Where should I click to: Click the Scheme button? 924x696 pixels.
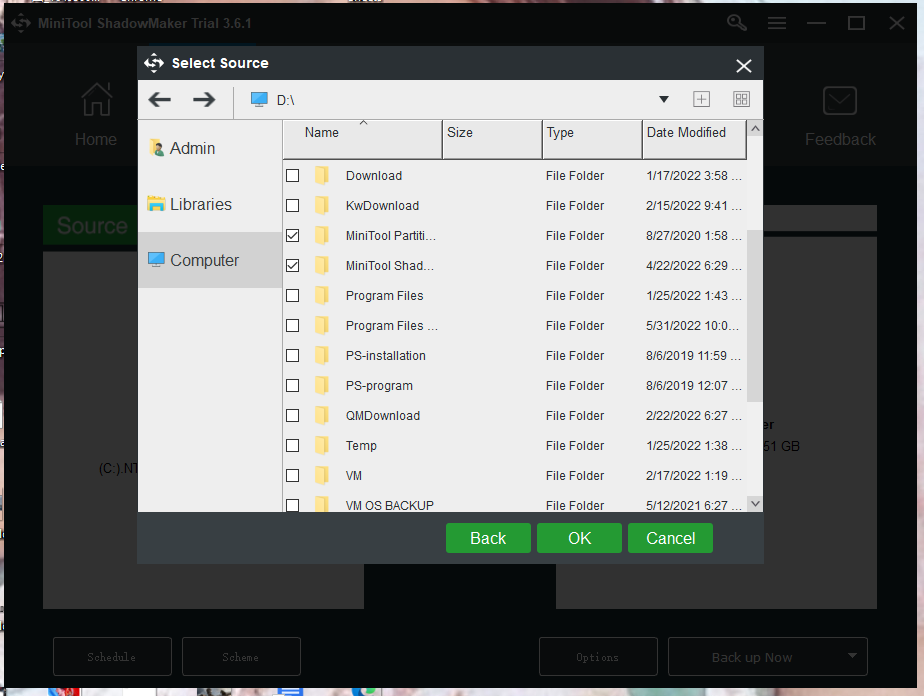point(241,657)
